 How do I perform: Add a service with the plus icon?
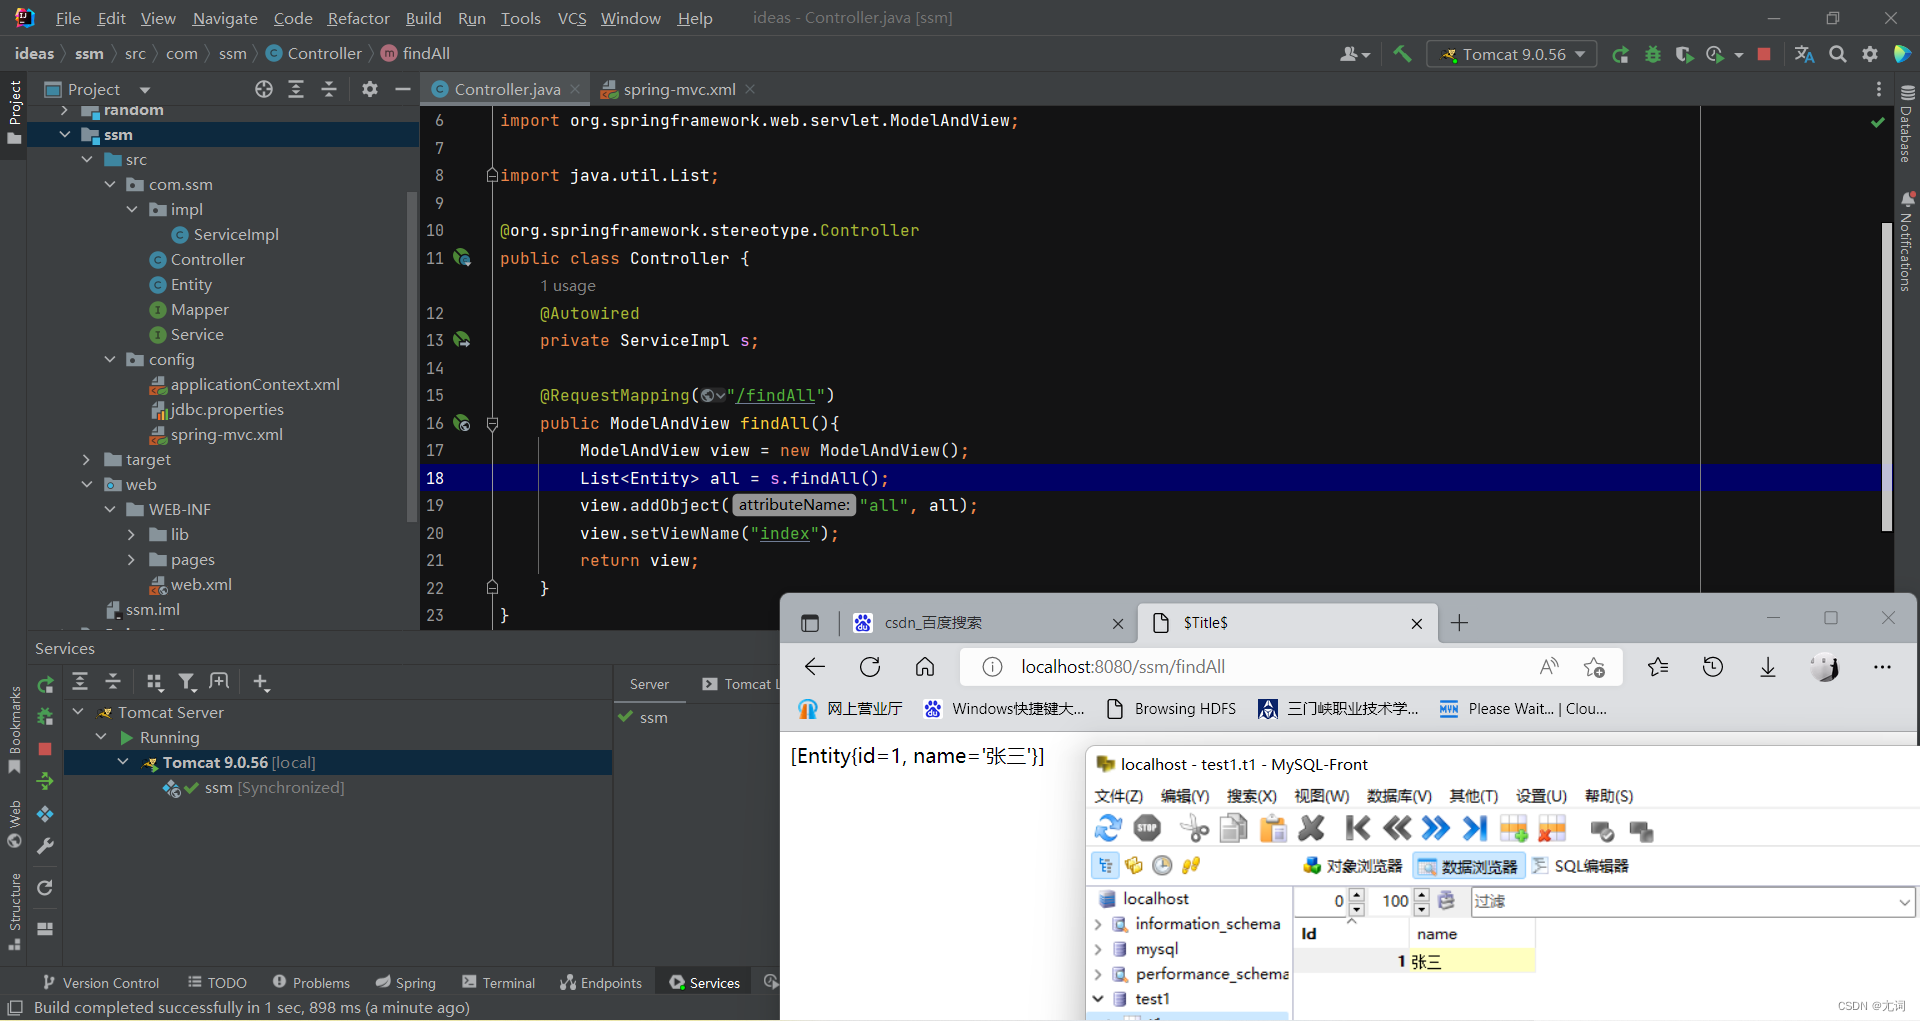[x=261, y=682]
